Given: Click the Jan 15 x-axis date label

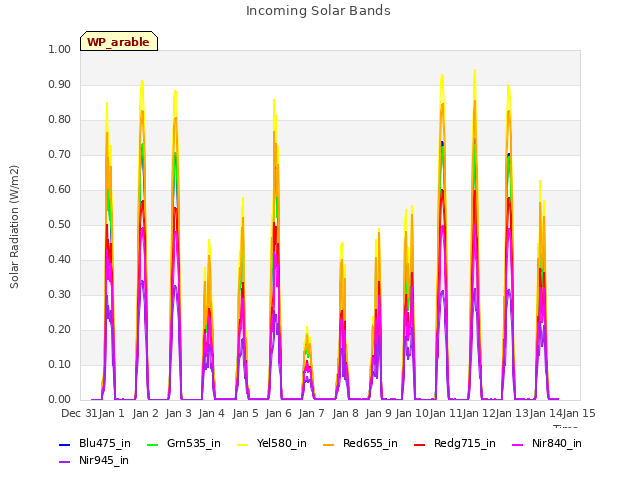Looking at the screenshot, I should [x=579, y=413].
